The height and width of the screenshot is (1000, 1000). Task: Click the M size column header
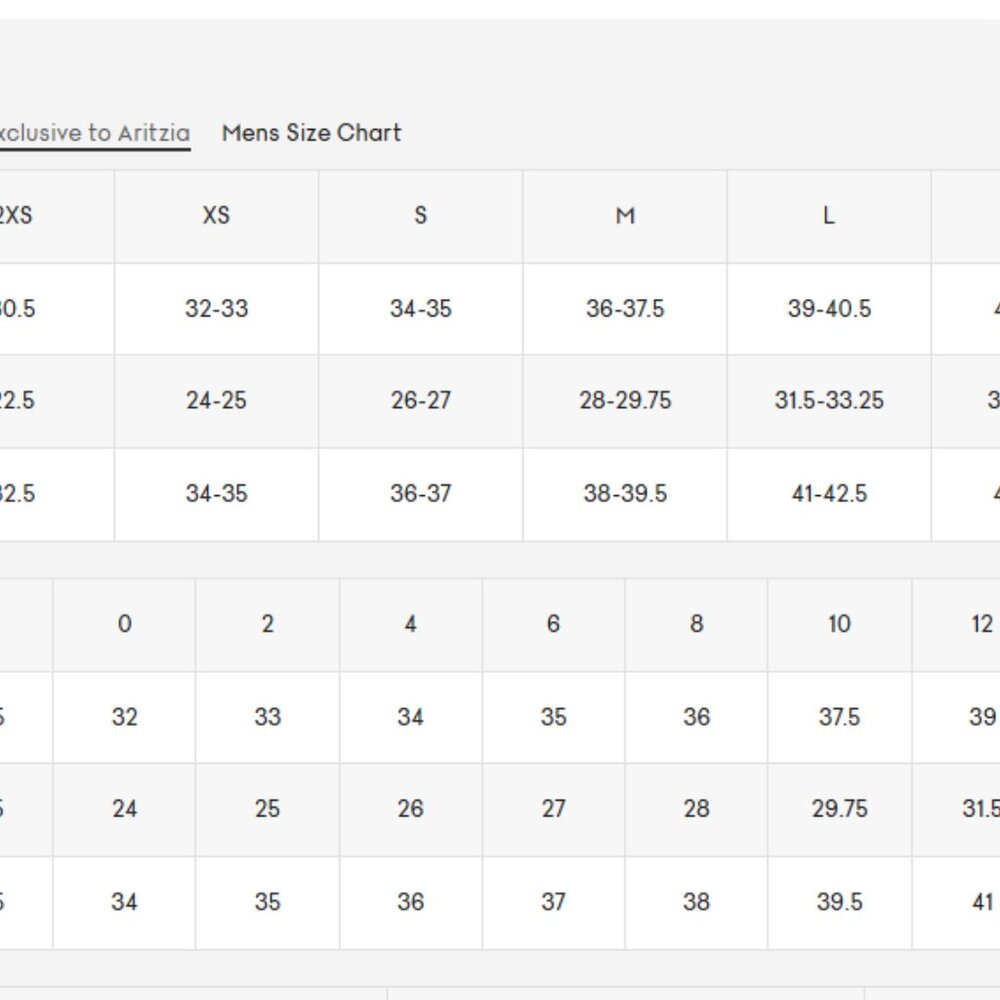[625, 216]
